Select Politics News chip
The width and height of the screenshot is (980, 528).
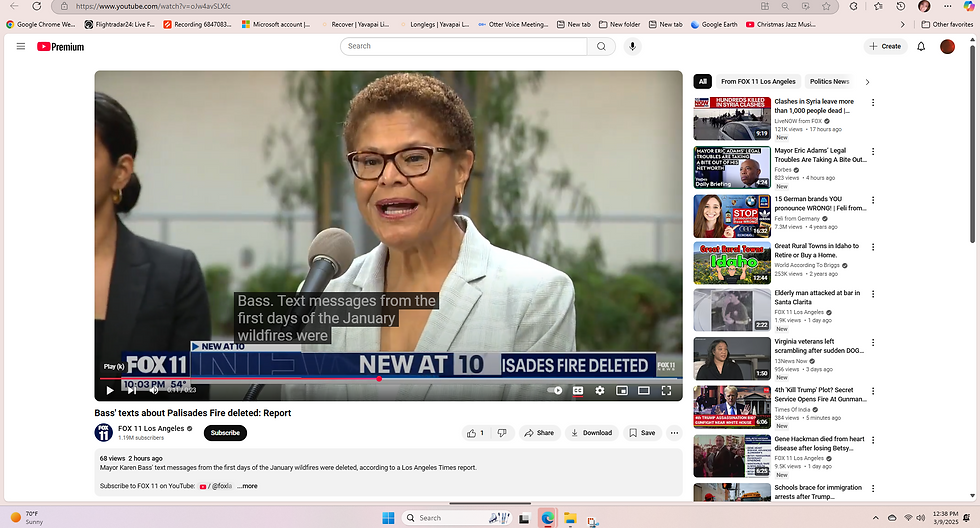(x=829, y=81)
